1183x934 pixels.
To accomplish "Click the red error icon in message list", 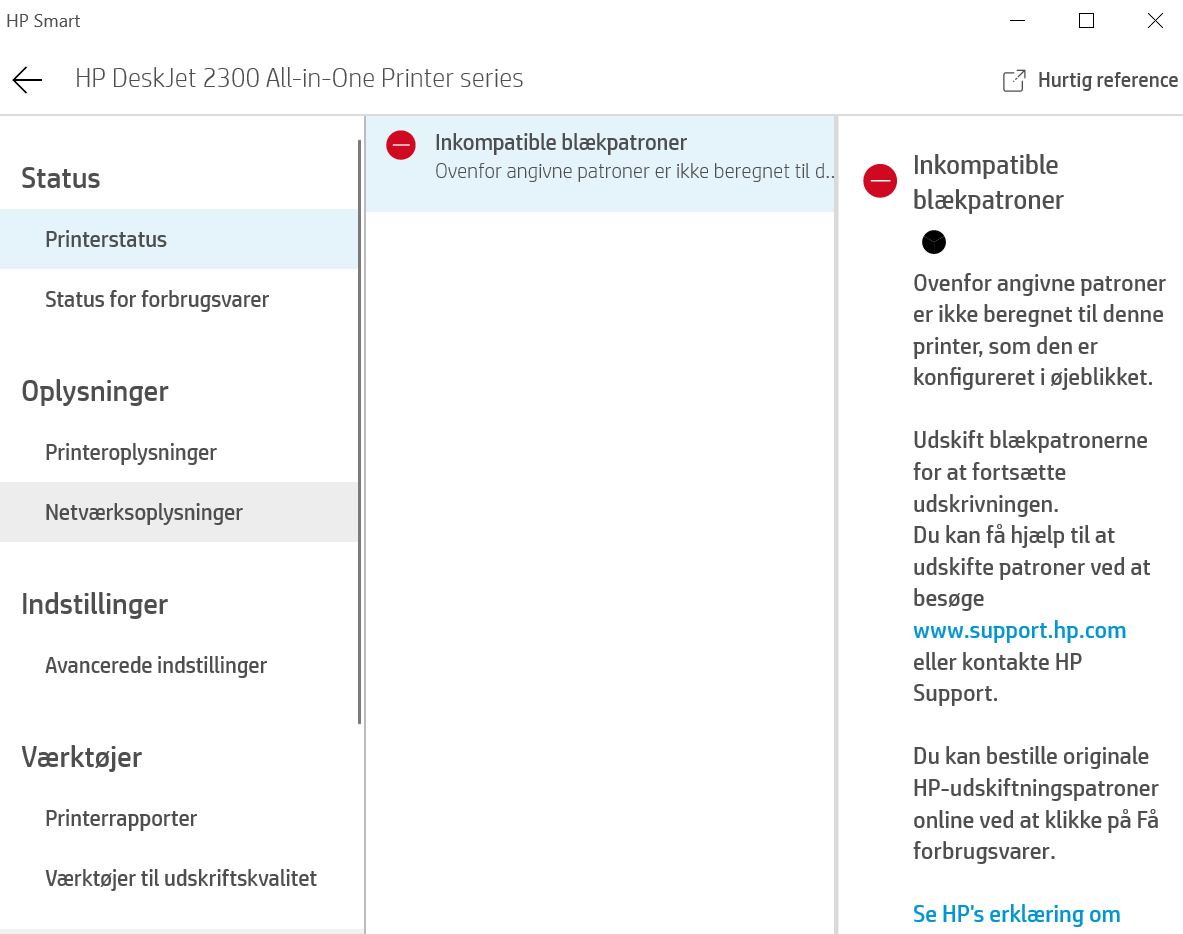I will pyautogui.click(x=401, y=145).
